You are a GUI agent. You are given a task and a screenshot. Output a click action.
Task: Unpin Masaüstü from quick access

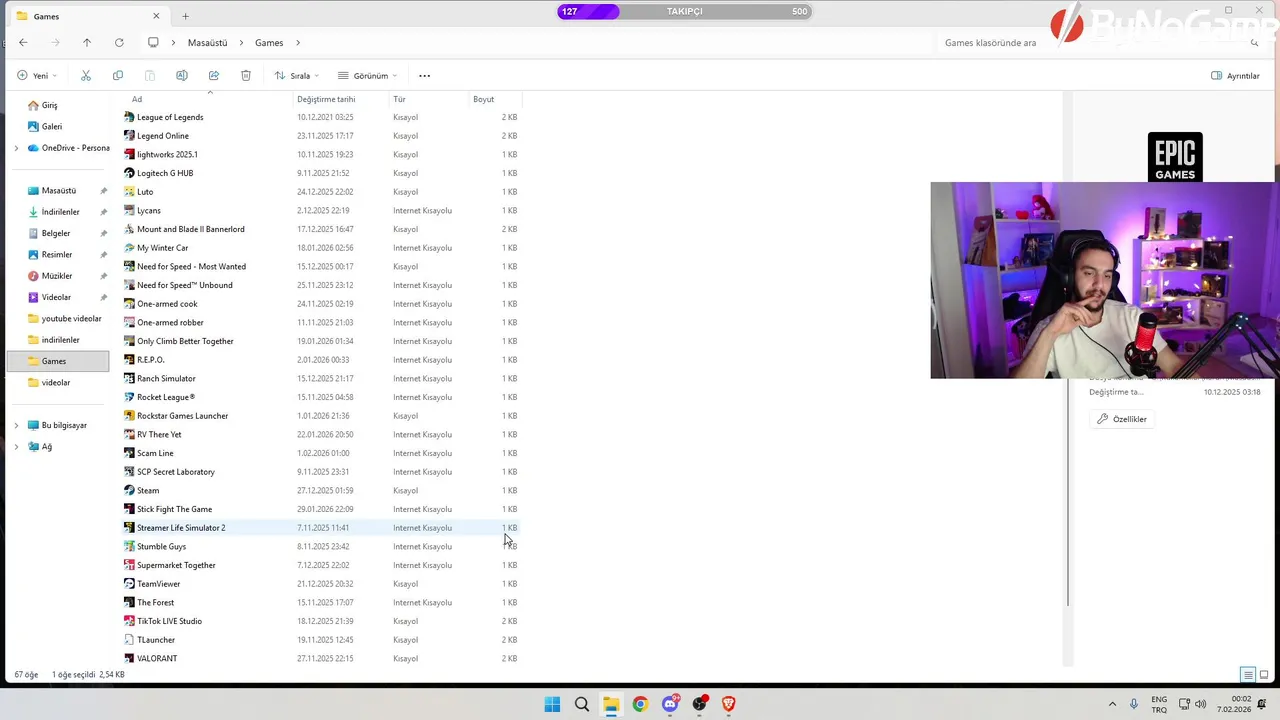point(103,191)
